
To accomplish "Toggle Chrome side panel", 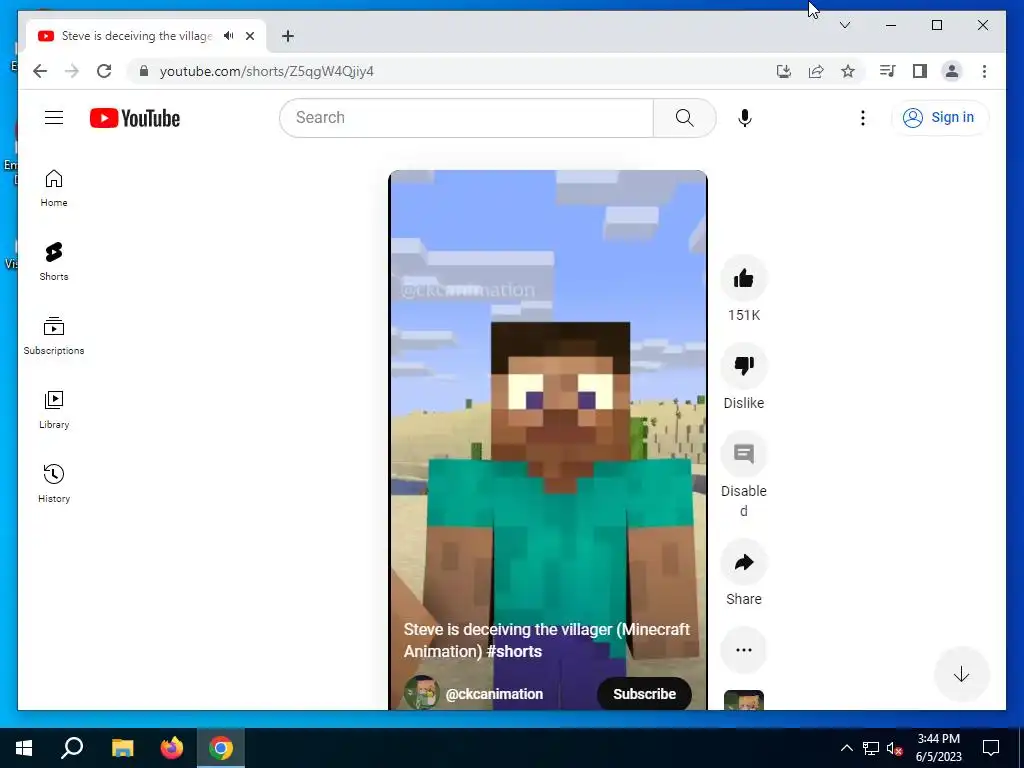I will pos(920,71).
